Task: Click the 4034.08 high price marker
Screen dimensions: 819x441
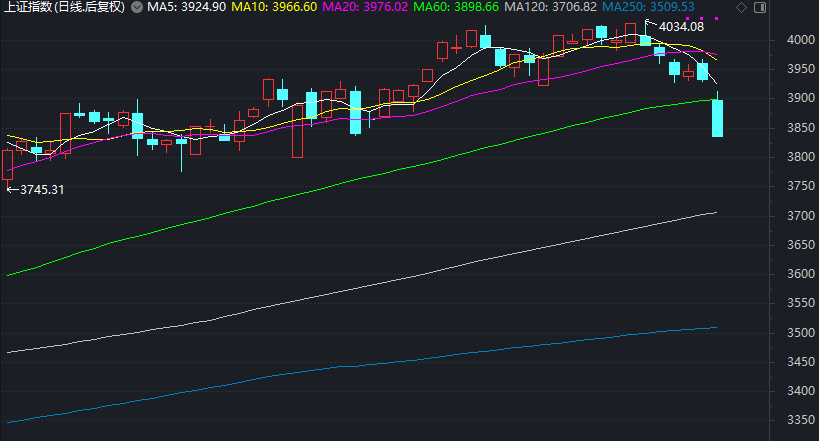Action: pos(681,26)
